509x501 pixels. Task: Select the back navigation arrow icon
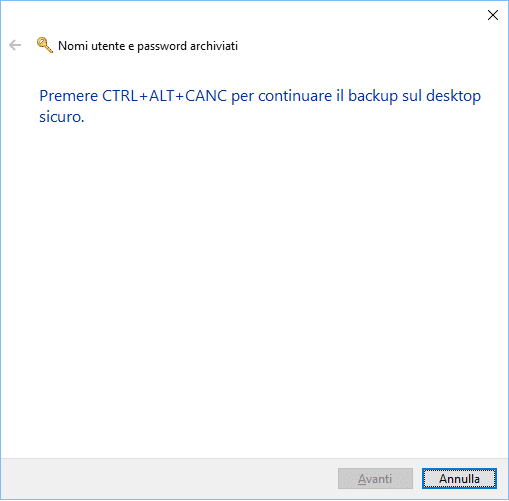(15, 45)
